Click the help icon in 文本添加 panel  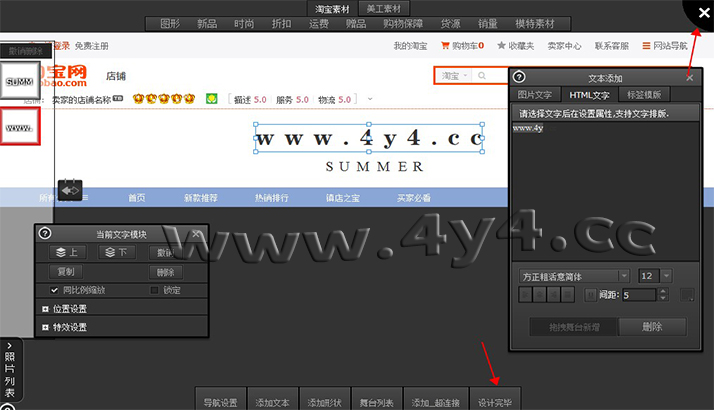[x=519, y=77]
